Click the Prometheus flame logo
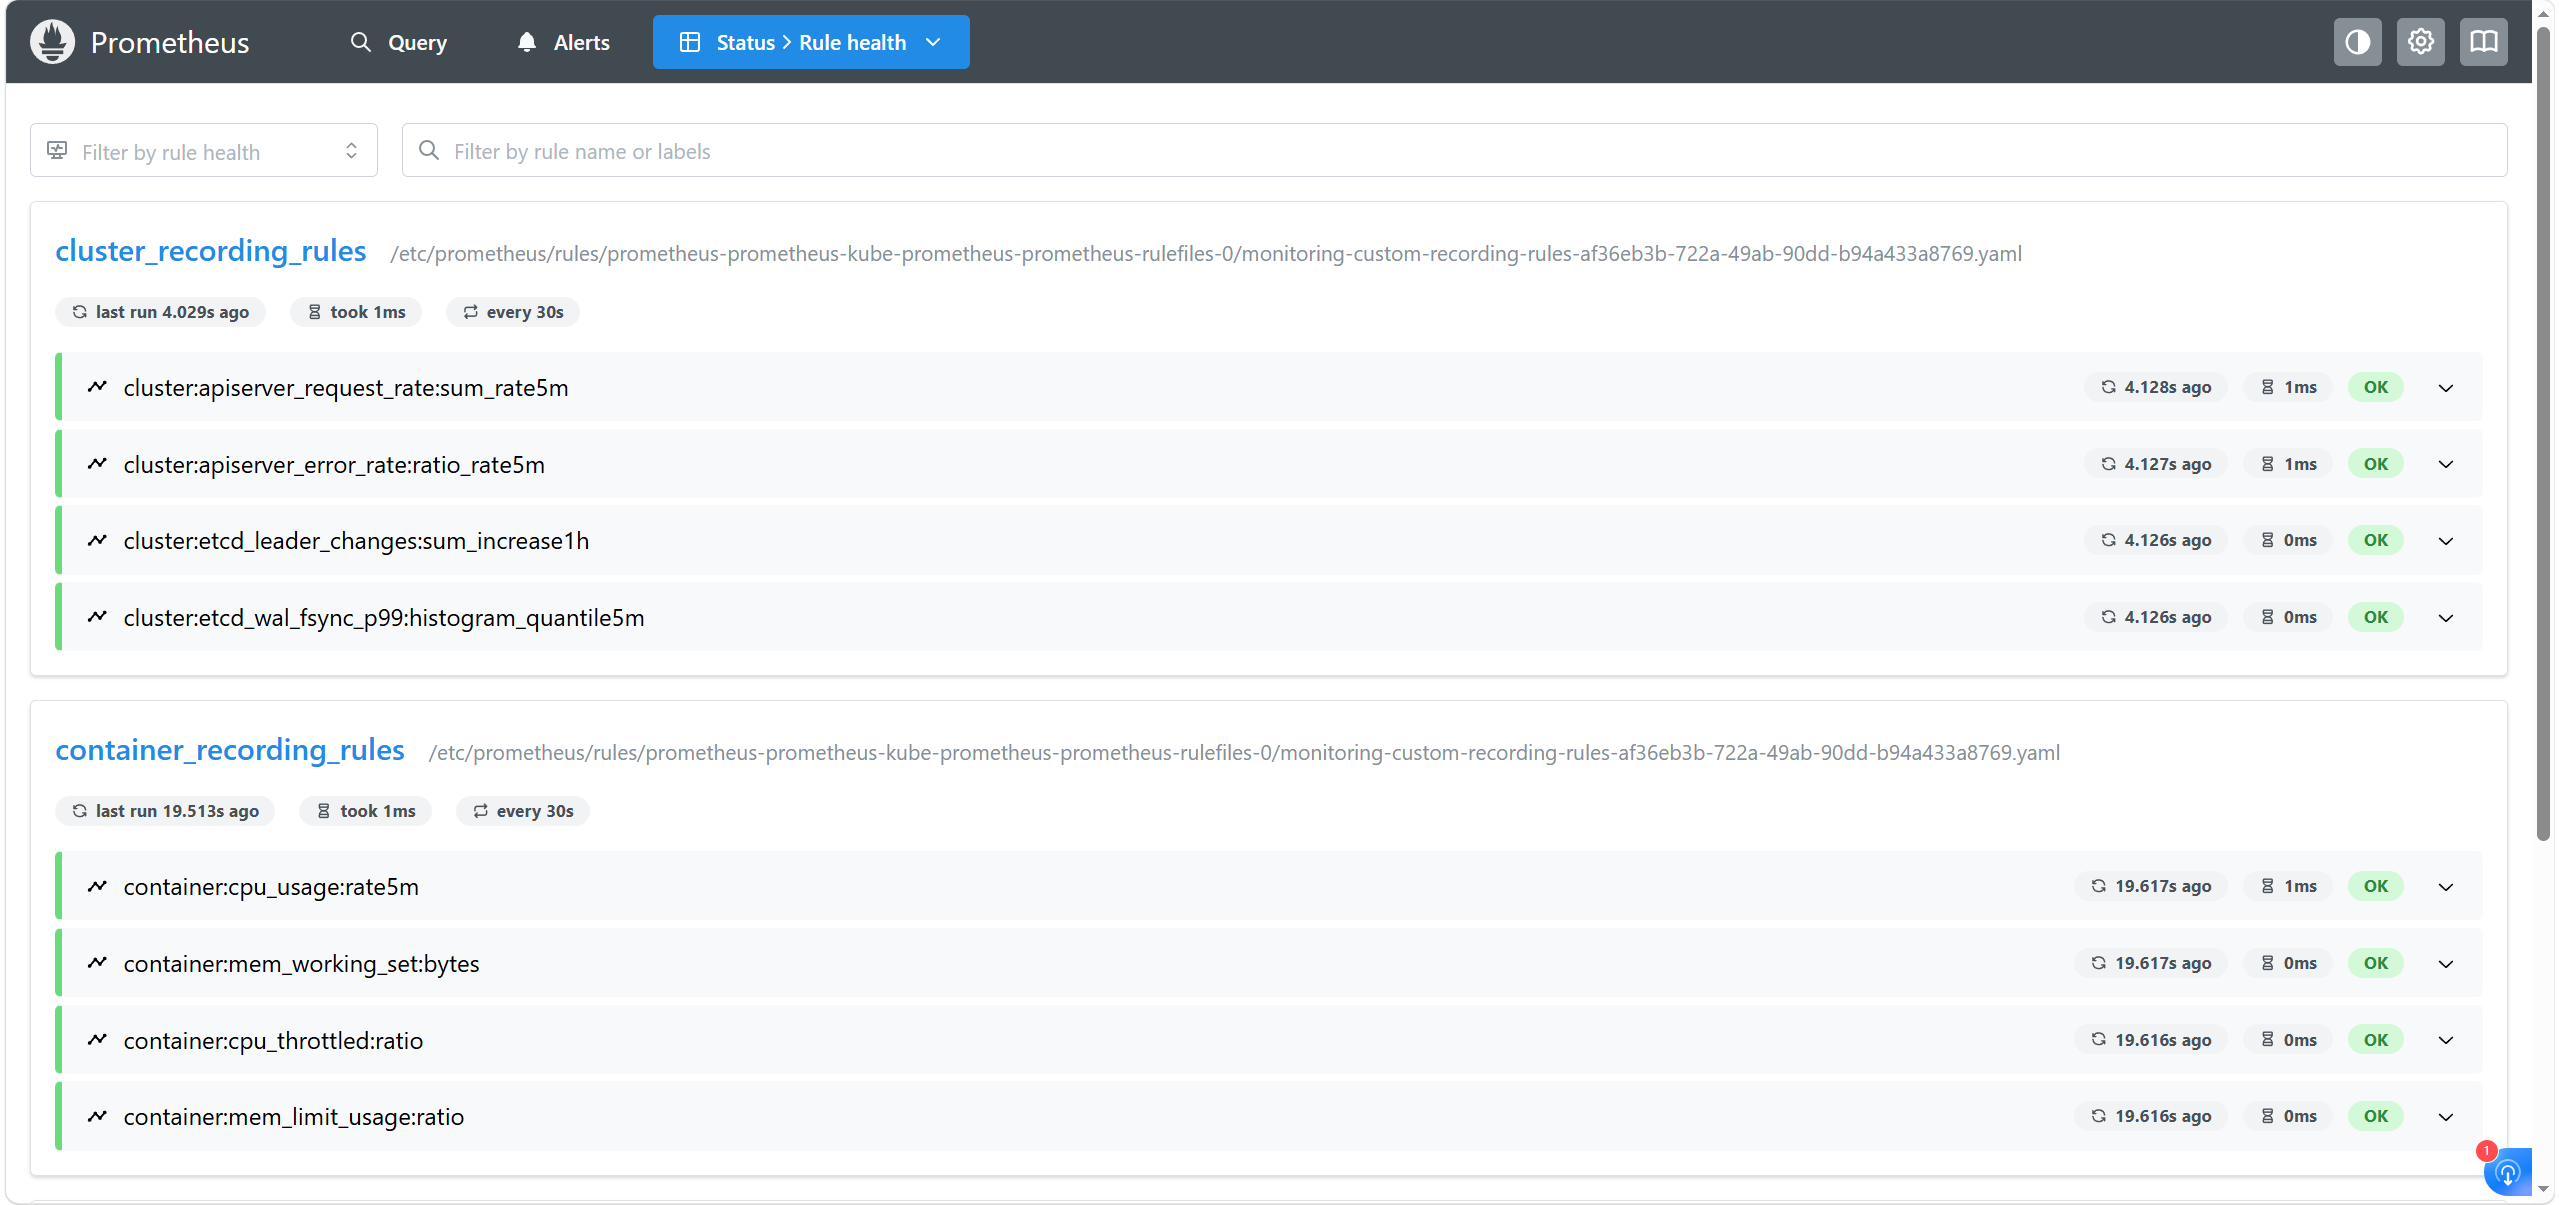 (x=52, y=42)
